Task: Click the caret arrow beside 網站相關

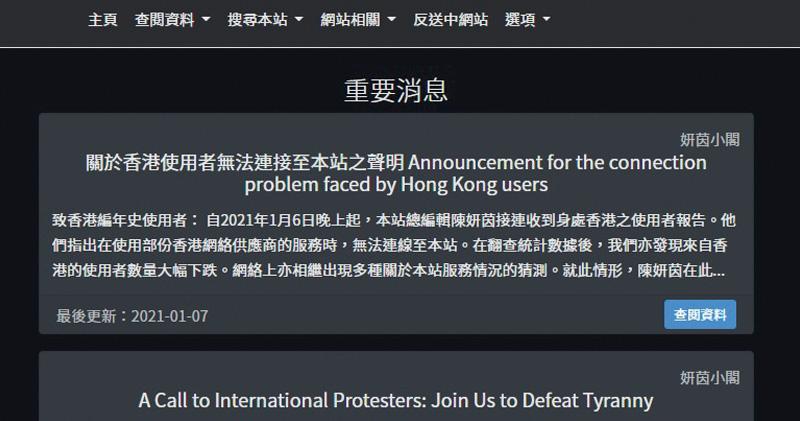Action: point(392,20)
